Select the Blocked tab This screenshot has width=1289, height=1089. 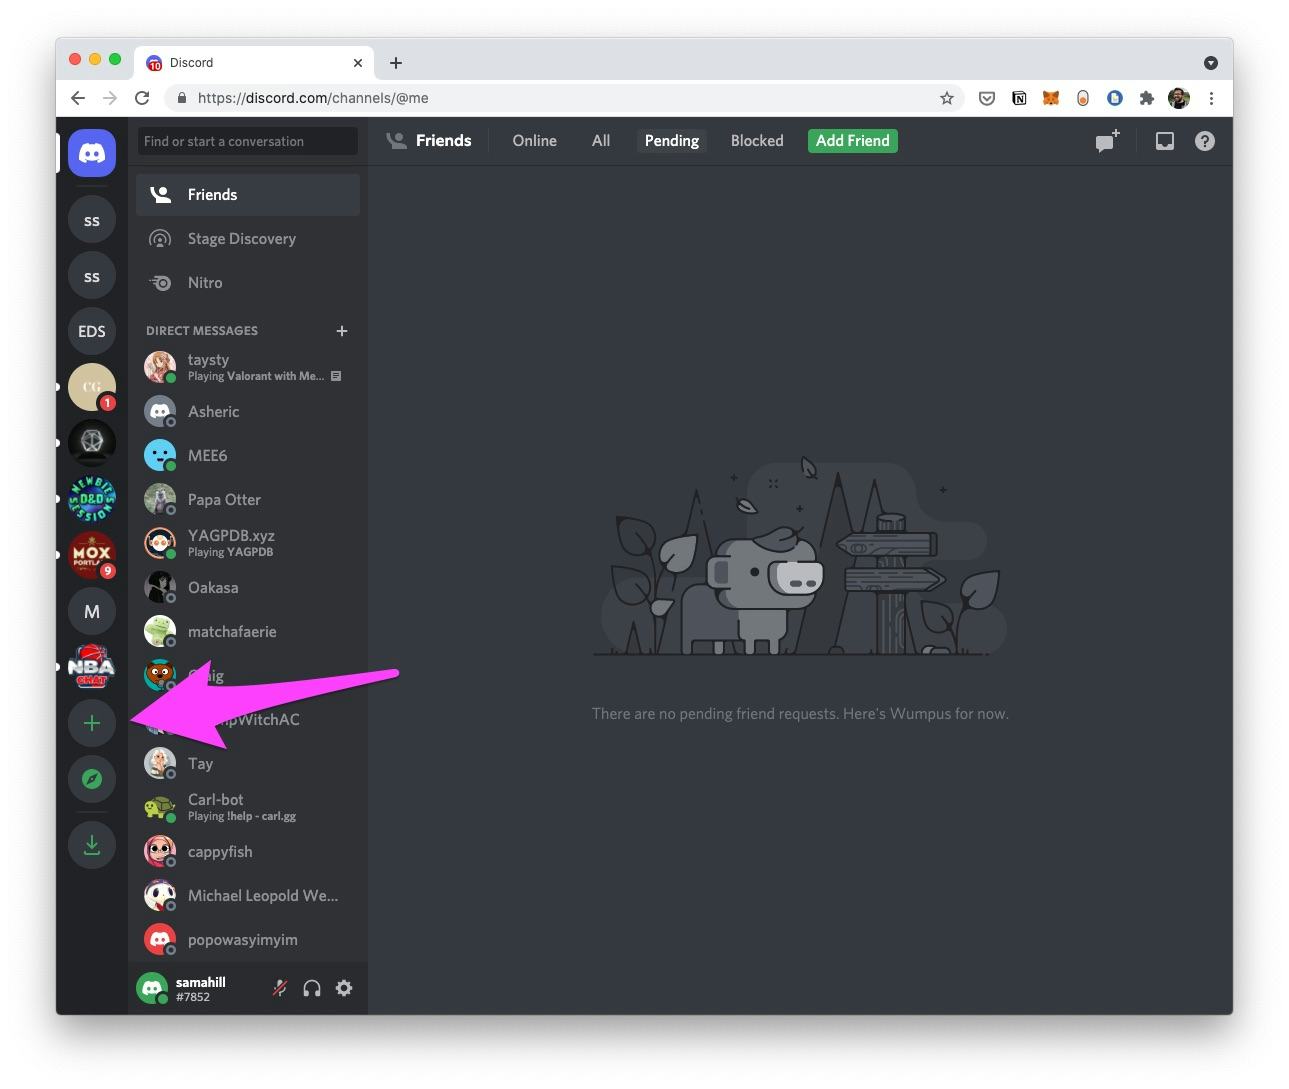[x=757, y=141]
